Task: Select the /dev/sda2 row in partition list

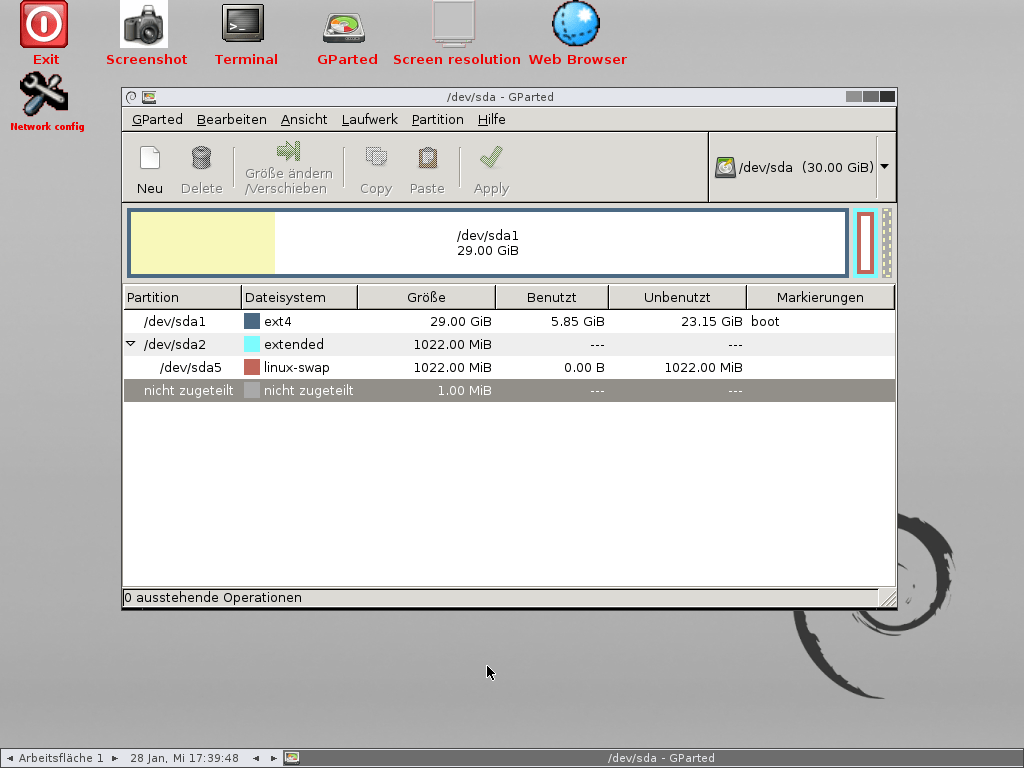Action: pos(509,344)
